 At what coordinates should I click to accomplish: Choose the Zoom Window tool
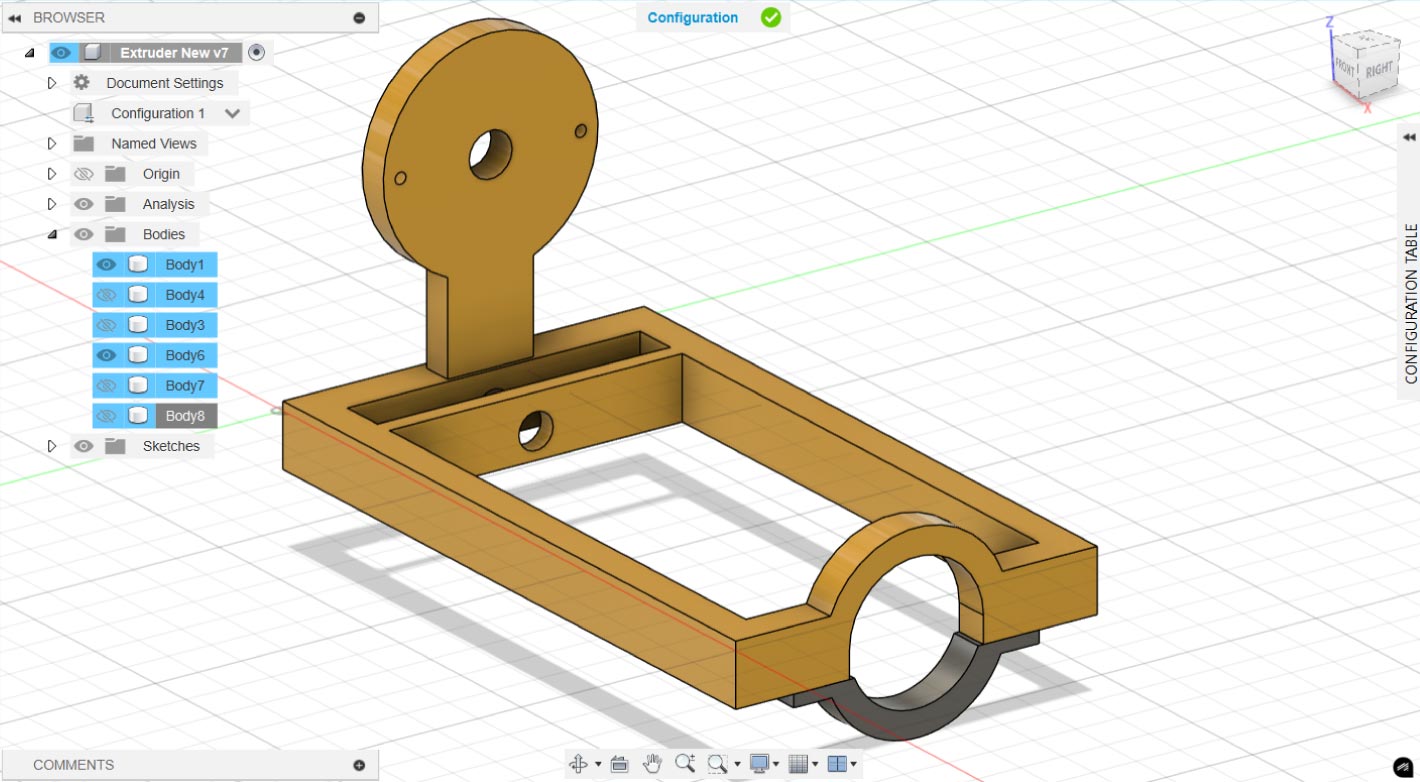[x=717, y=764]
